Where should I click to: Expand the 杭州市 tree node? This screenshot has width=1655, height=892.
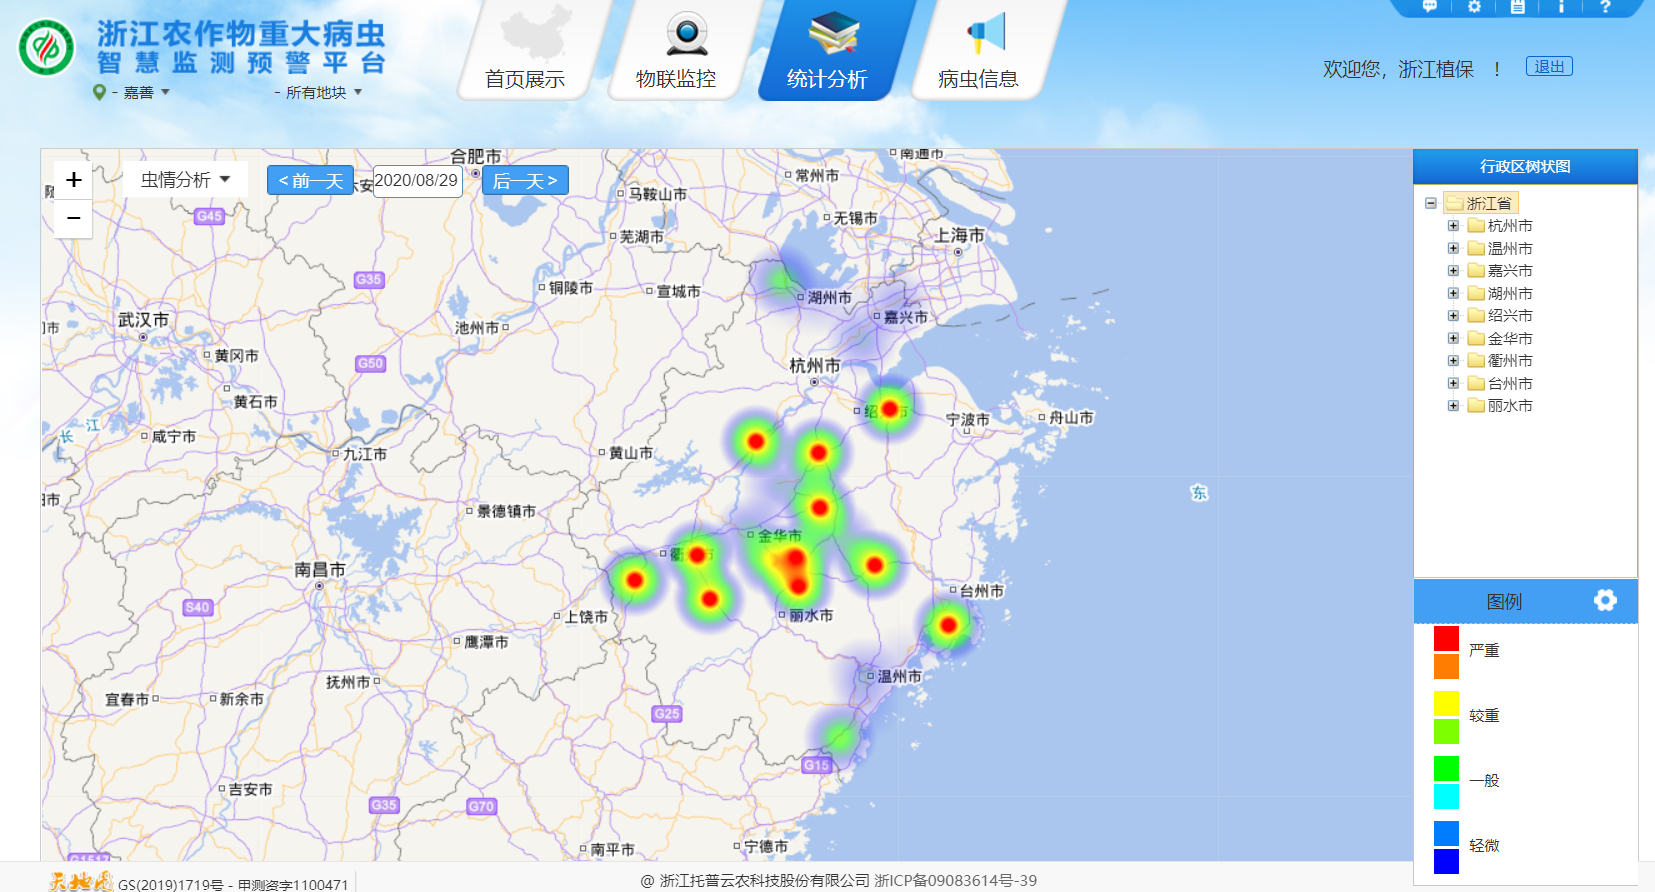pos(1453,226)
